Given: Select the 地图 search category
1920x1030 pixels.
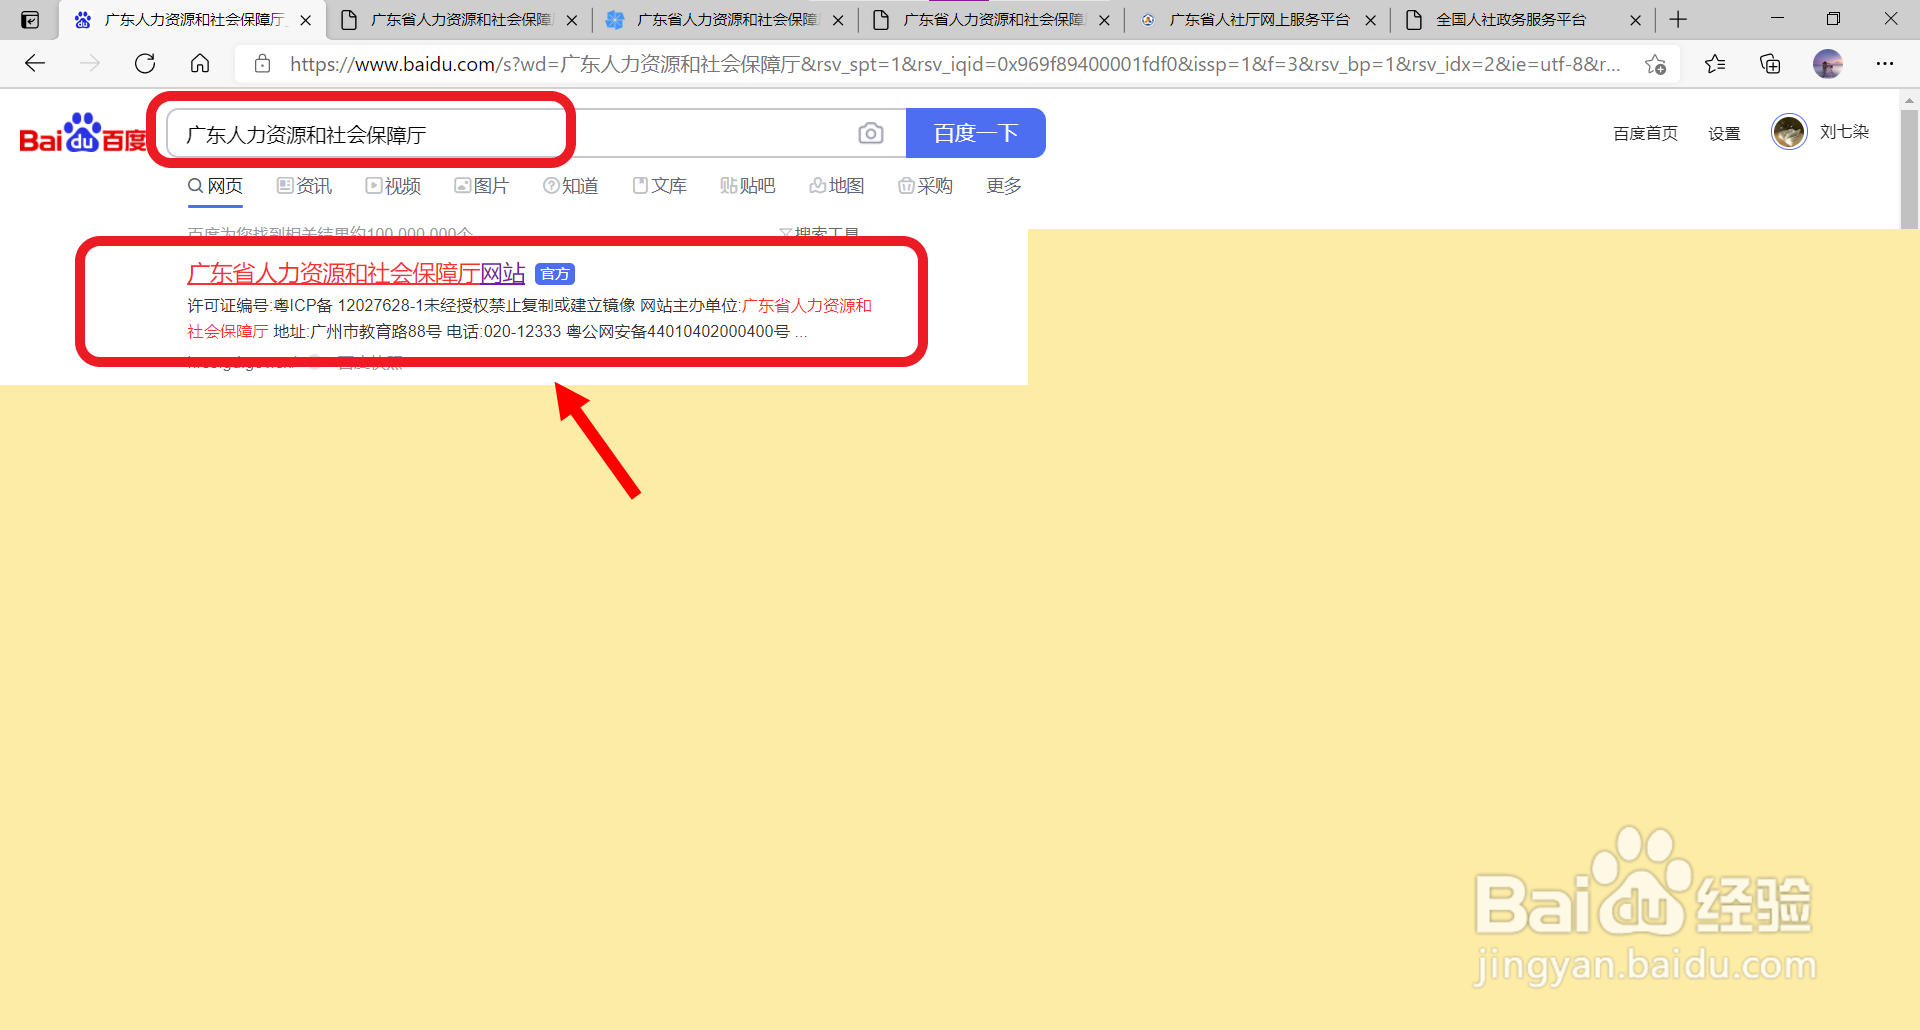Looking at the screenshot, I should pos(836,186).
